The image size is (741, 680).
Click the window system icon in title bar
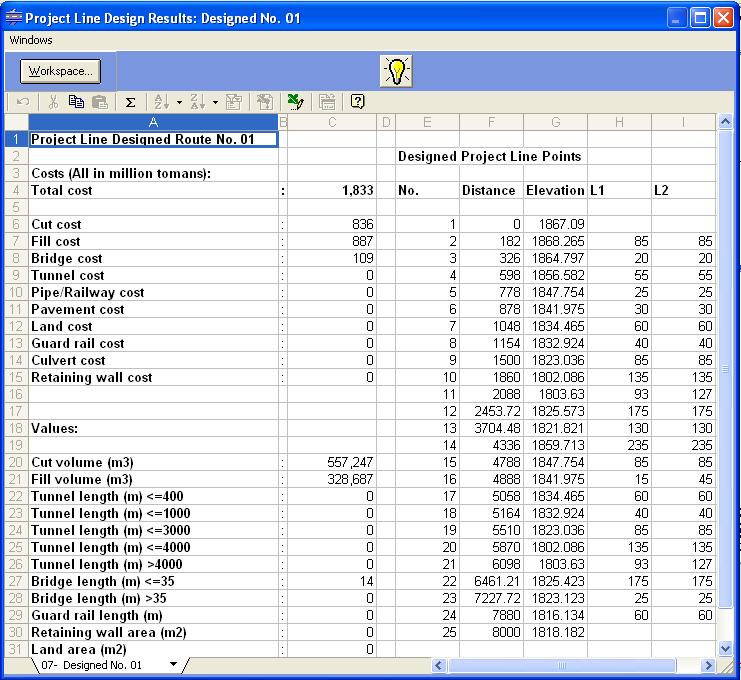(14, 17)
